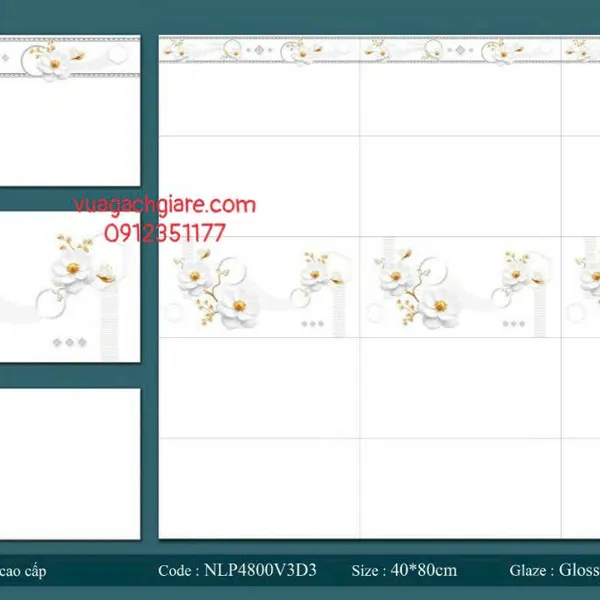This screenshot has width=600, height=600.
Task: Click the white flower on top-left border tile
Action: click(x=62, y=62)
